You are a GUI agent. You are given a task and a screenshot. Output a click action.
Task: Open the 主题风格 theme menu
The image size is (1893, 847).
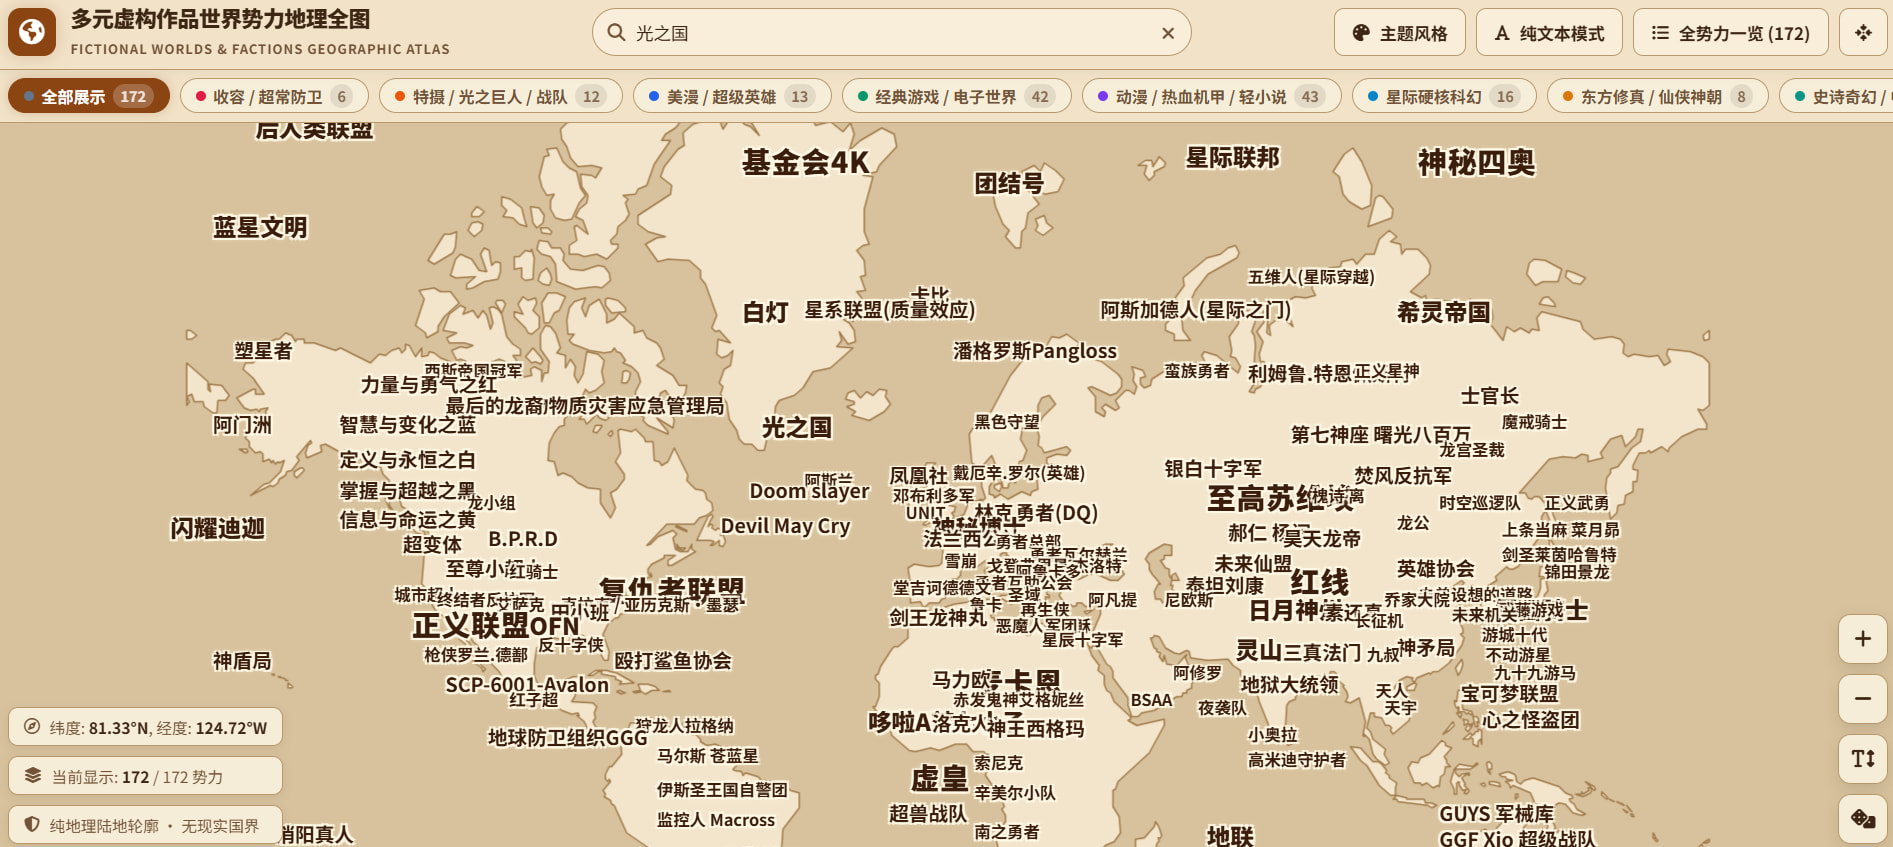(x=1399, y=33)
